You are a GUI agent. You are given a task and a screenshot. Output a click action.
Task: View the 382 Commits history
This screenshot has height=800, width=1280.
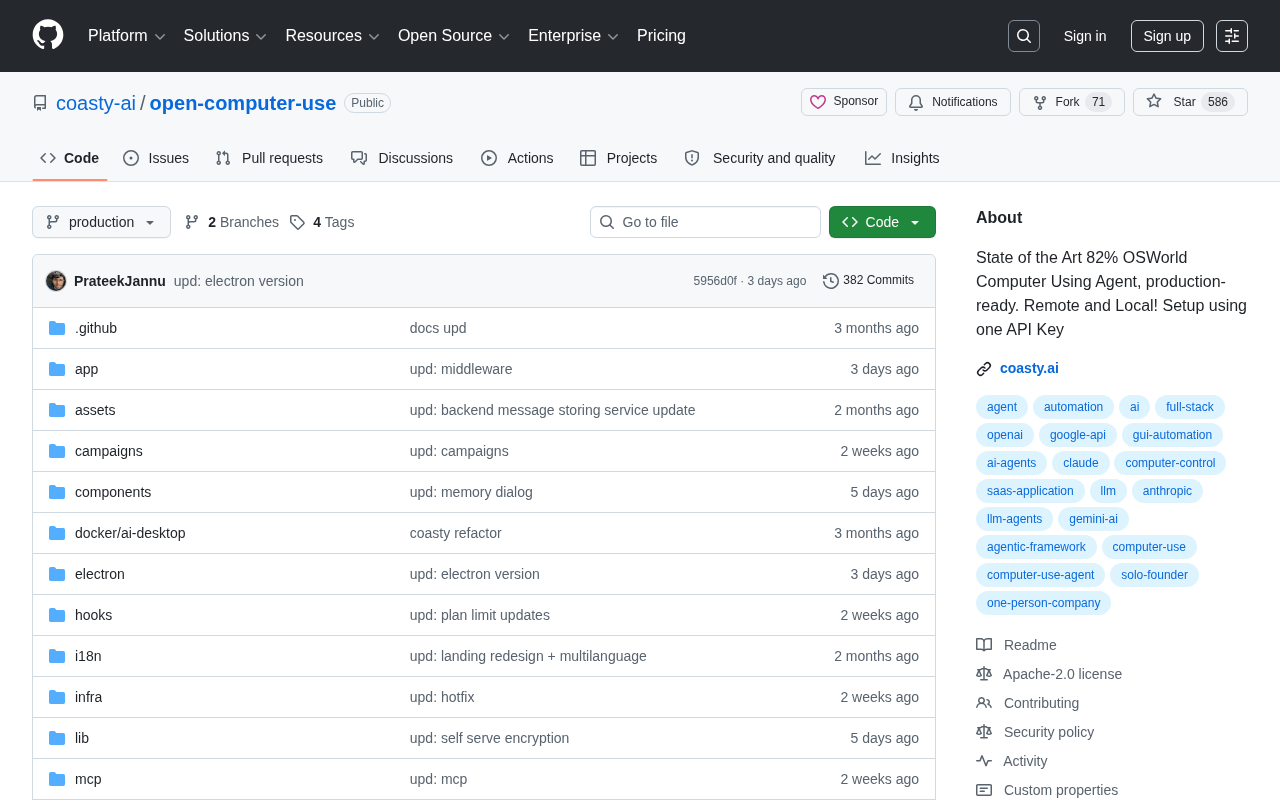point(869,281)
